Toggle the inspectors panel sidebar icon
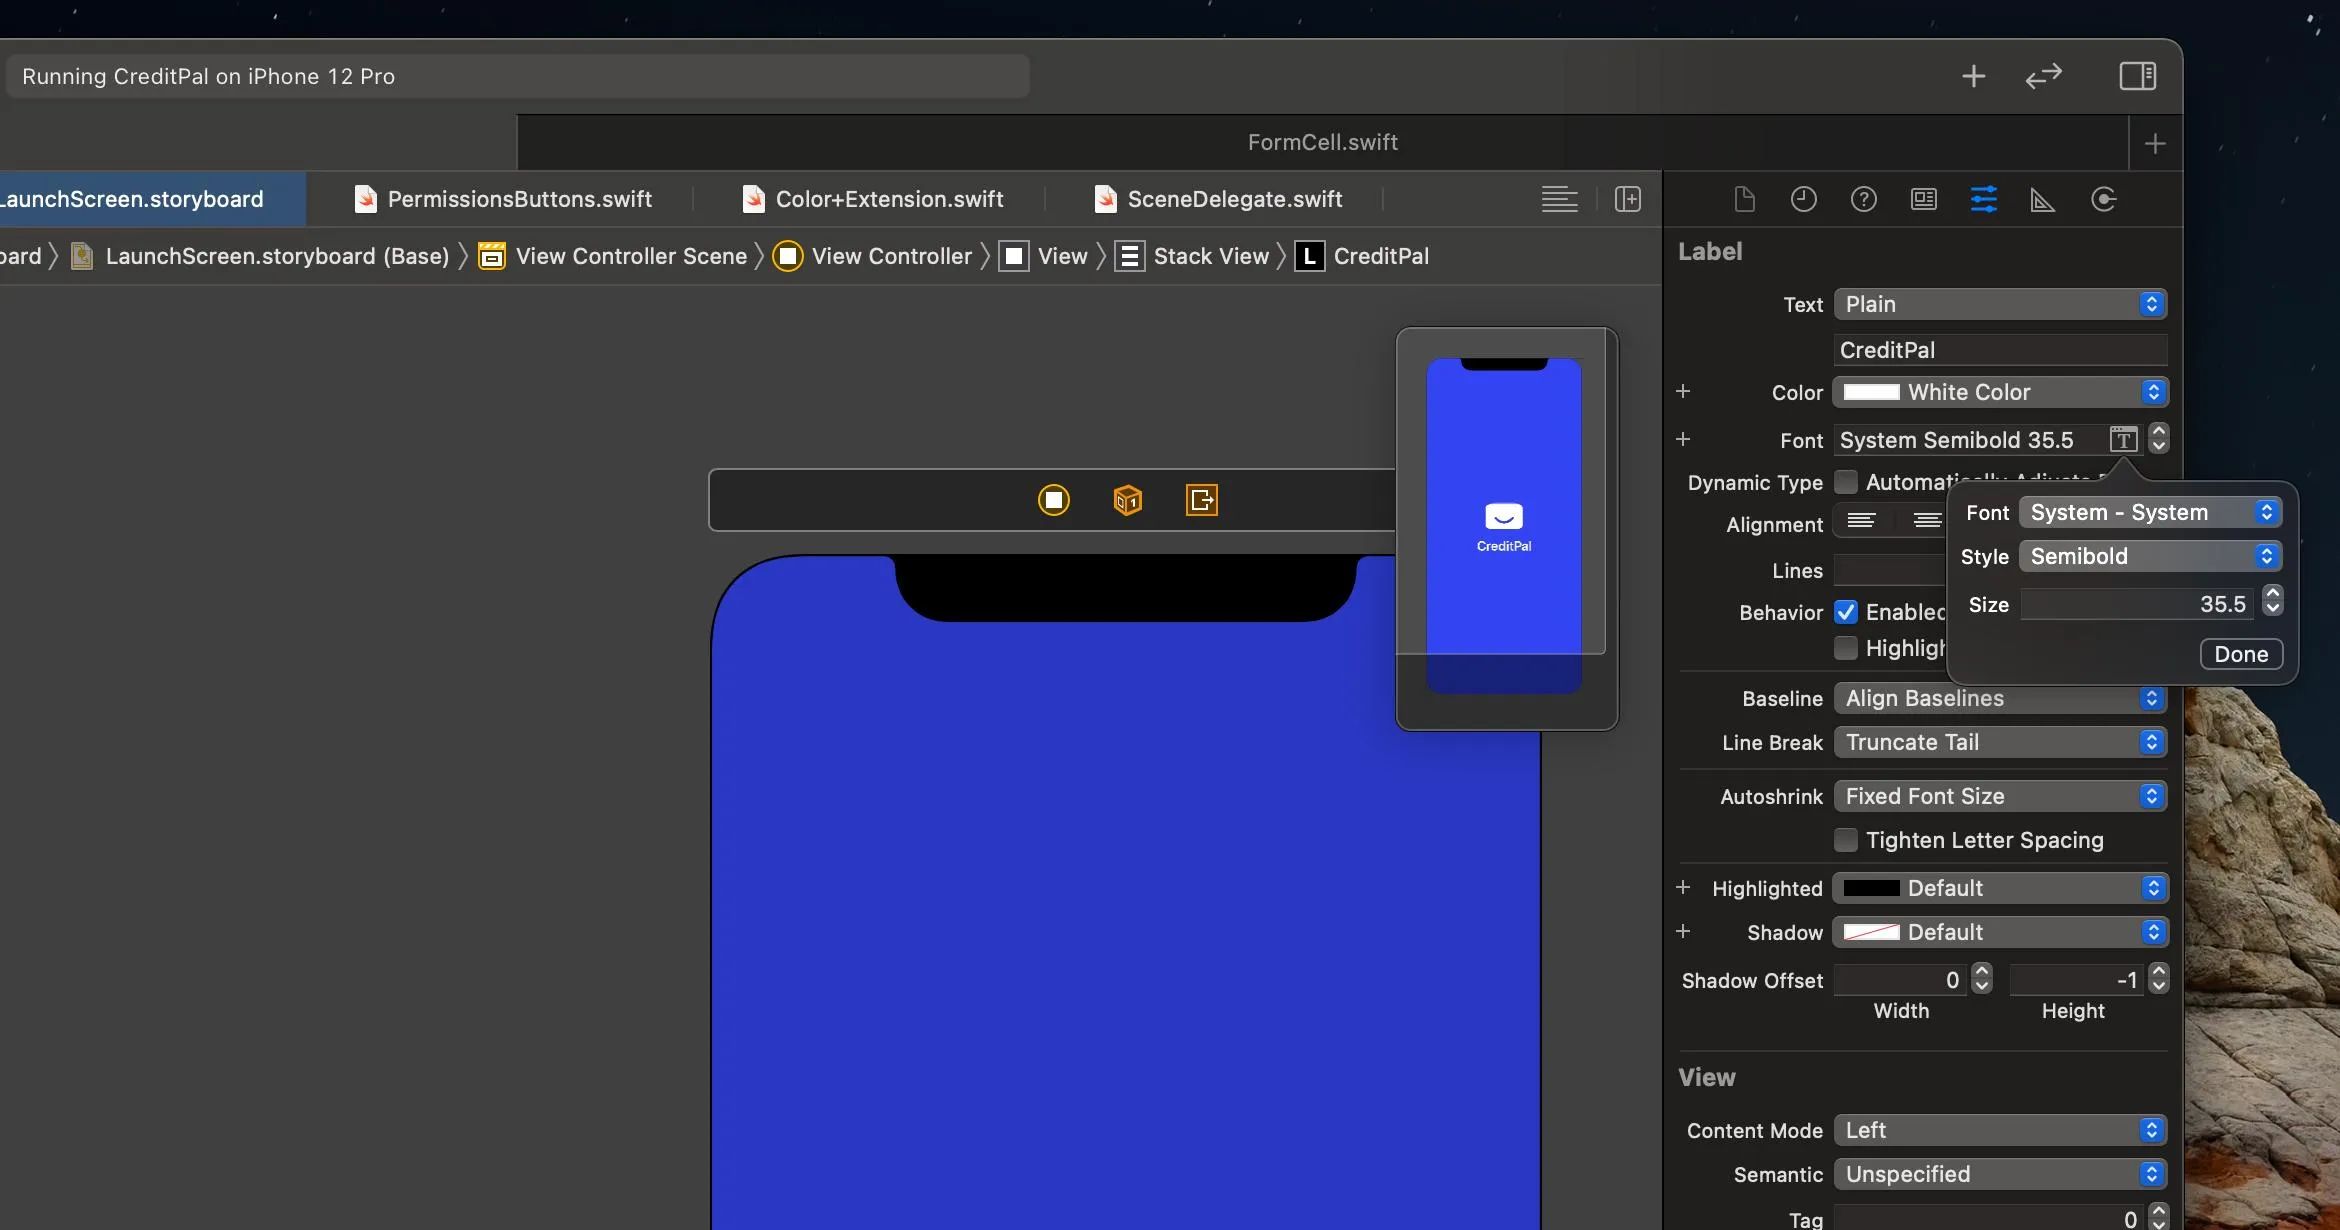Image resolution: width=2340 pixels, height=1230 pixels. pyautogui.click(x=2137, y=76)
